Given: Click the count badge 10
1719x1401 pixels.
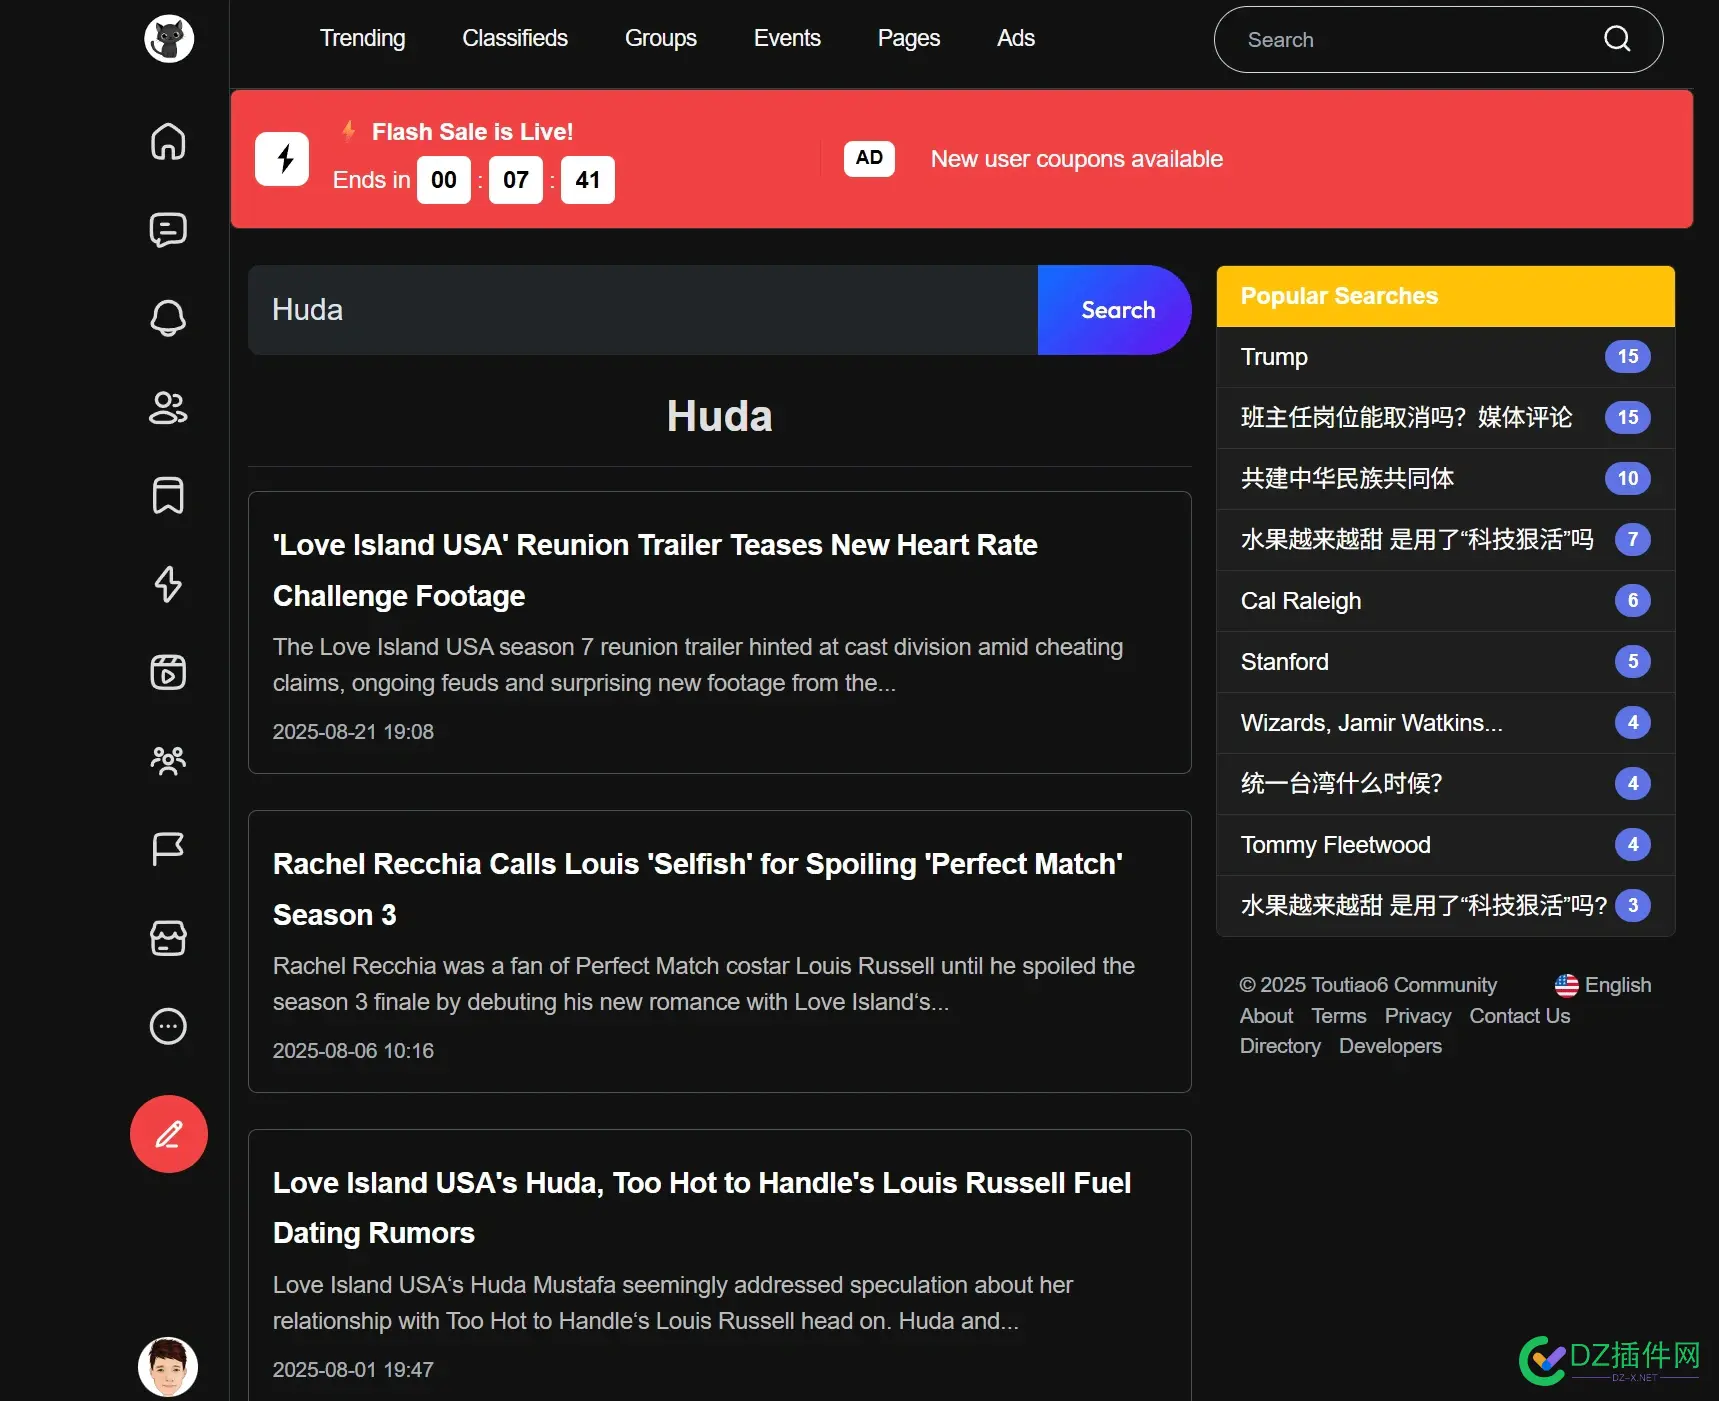Looking at the screenshot, I should (1628, 479).
